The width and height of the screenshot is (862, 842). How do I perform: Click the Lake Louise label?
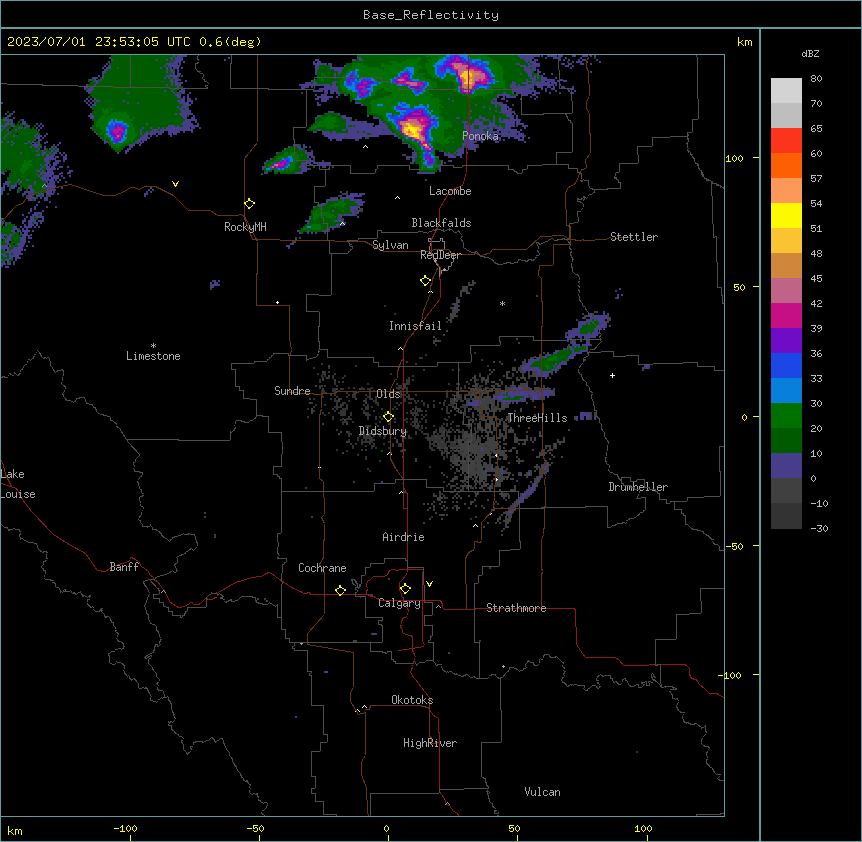pyautogui.click(x=18, y=484)
